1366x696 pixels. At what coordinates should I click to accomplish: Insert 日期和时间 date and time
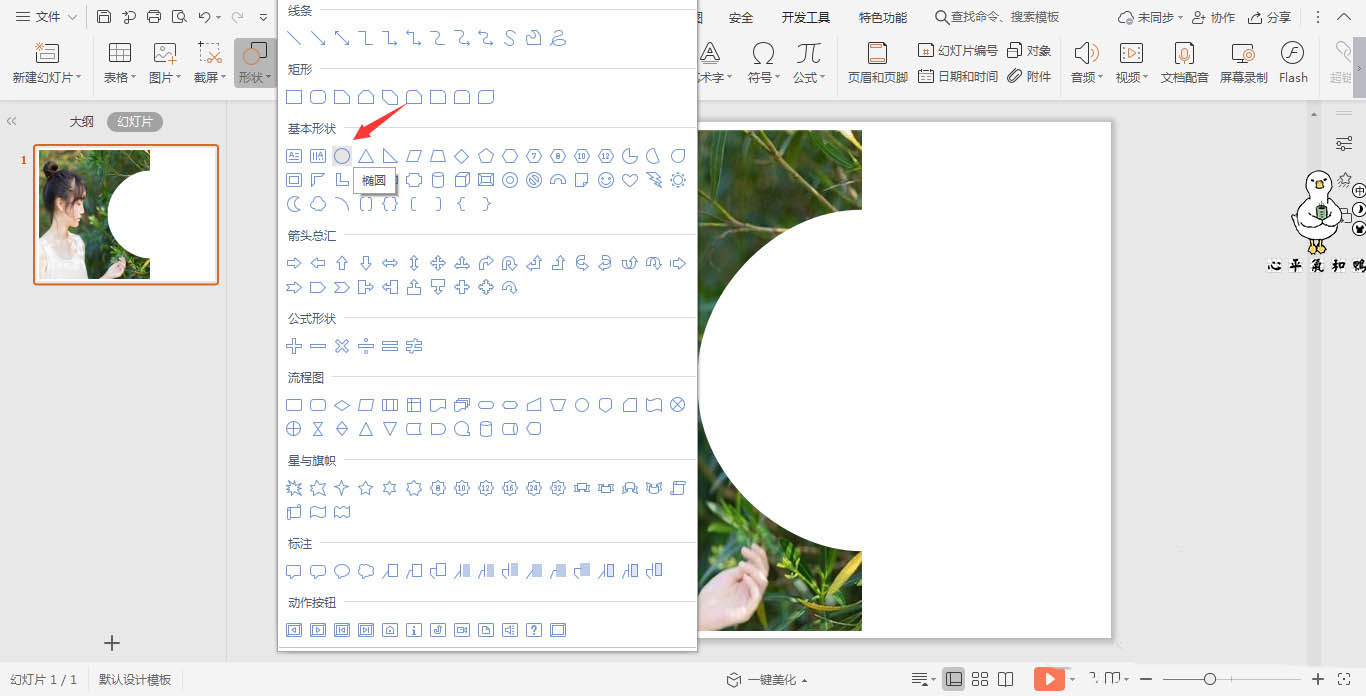pyautogui.click(x=957, y=76)
